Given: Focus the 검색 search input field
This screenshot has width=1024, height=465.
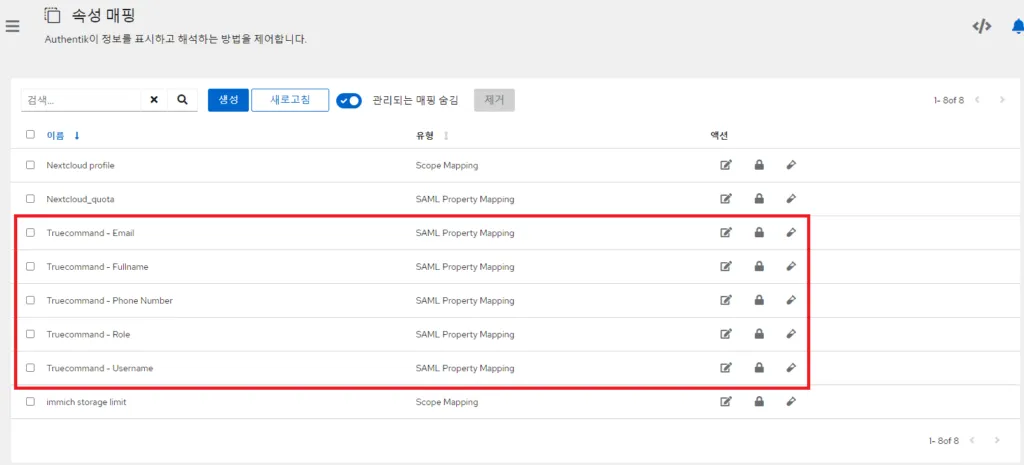Looking at the screenshot, I should [x=80, y=100].
